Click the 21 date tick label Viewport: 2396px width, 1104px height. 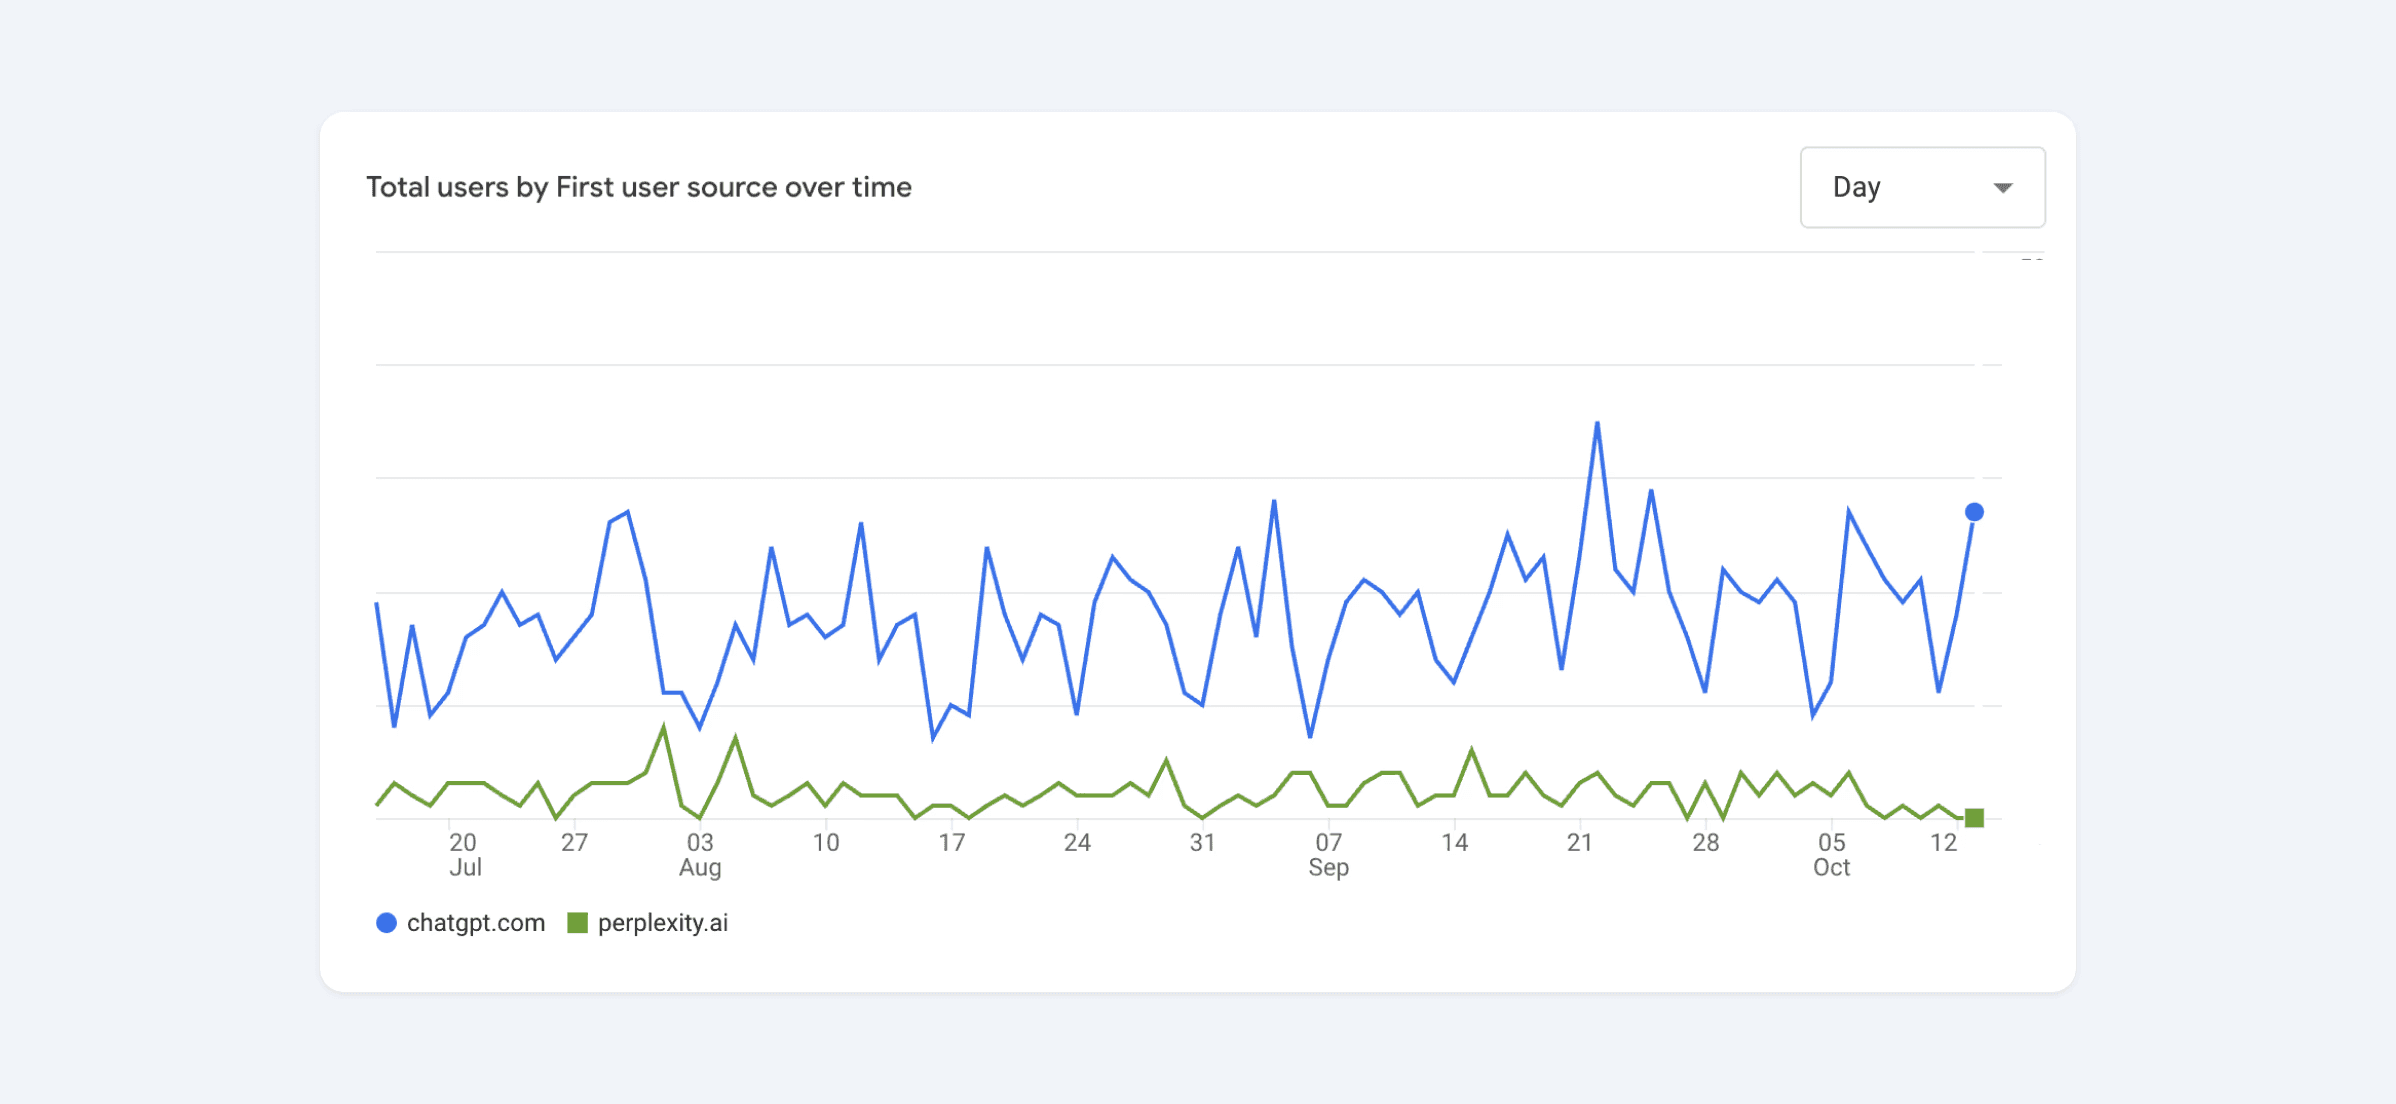coord(1579,843)
